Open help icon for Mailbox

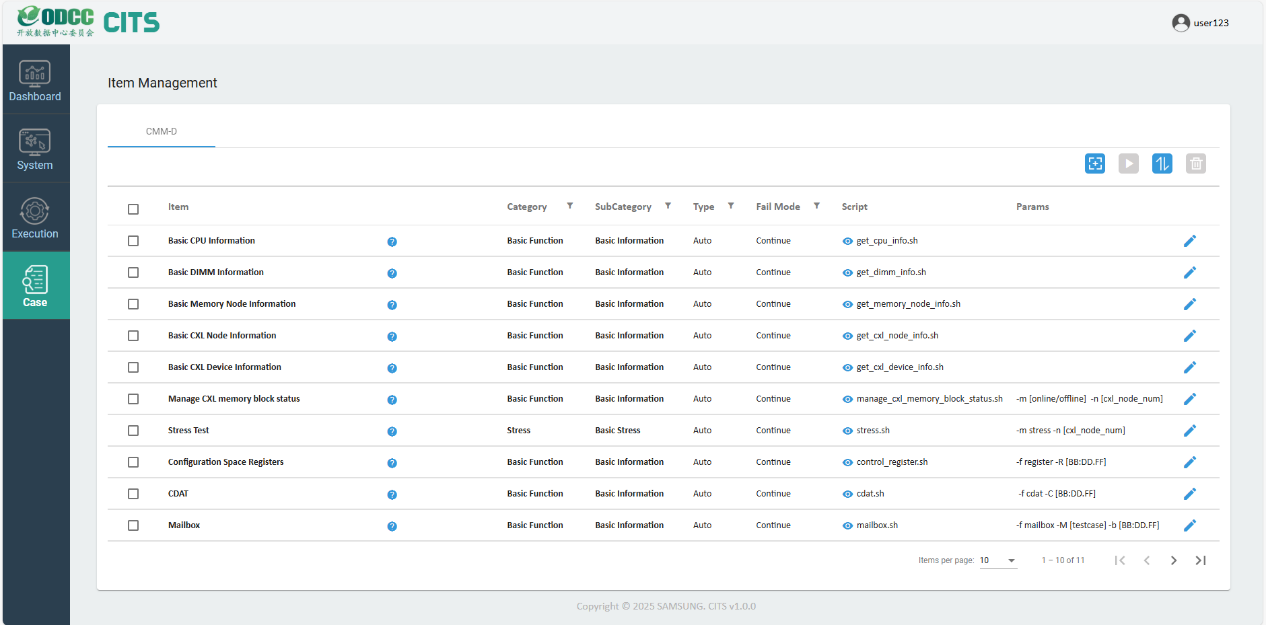click(392, 526)
